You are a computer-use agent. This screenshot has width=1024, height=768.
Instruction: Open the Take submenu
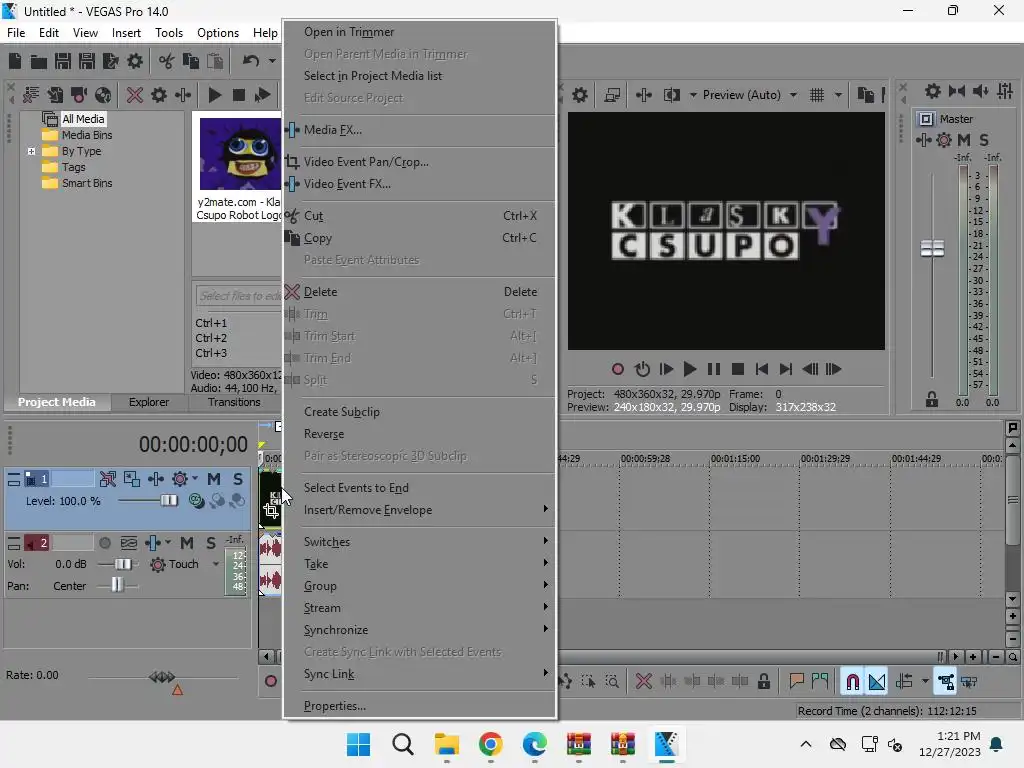[x=420, y=564]
